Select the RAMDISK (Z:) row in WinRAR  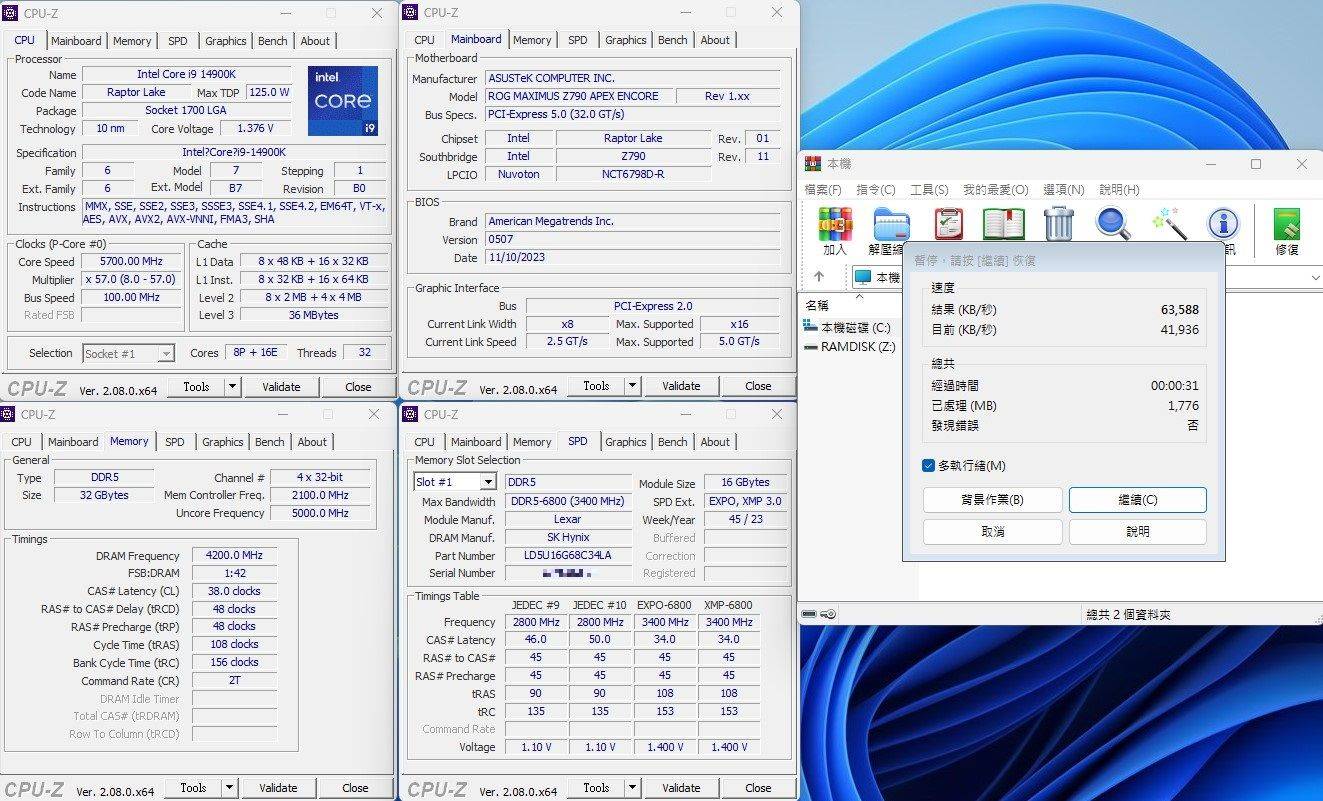tap(850, 347)
